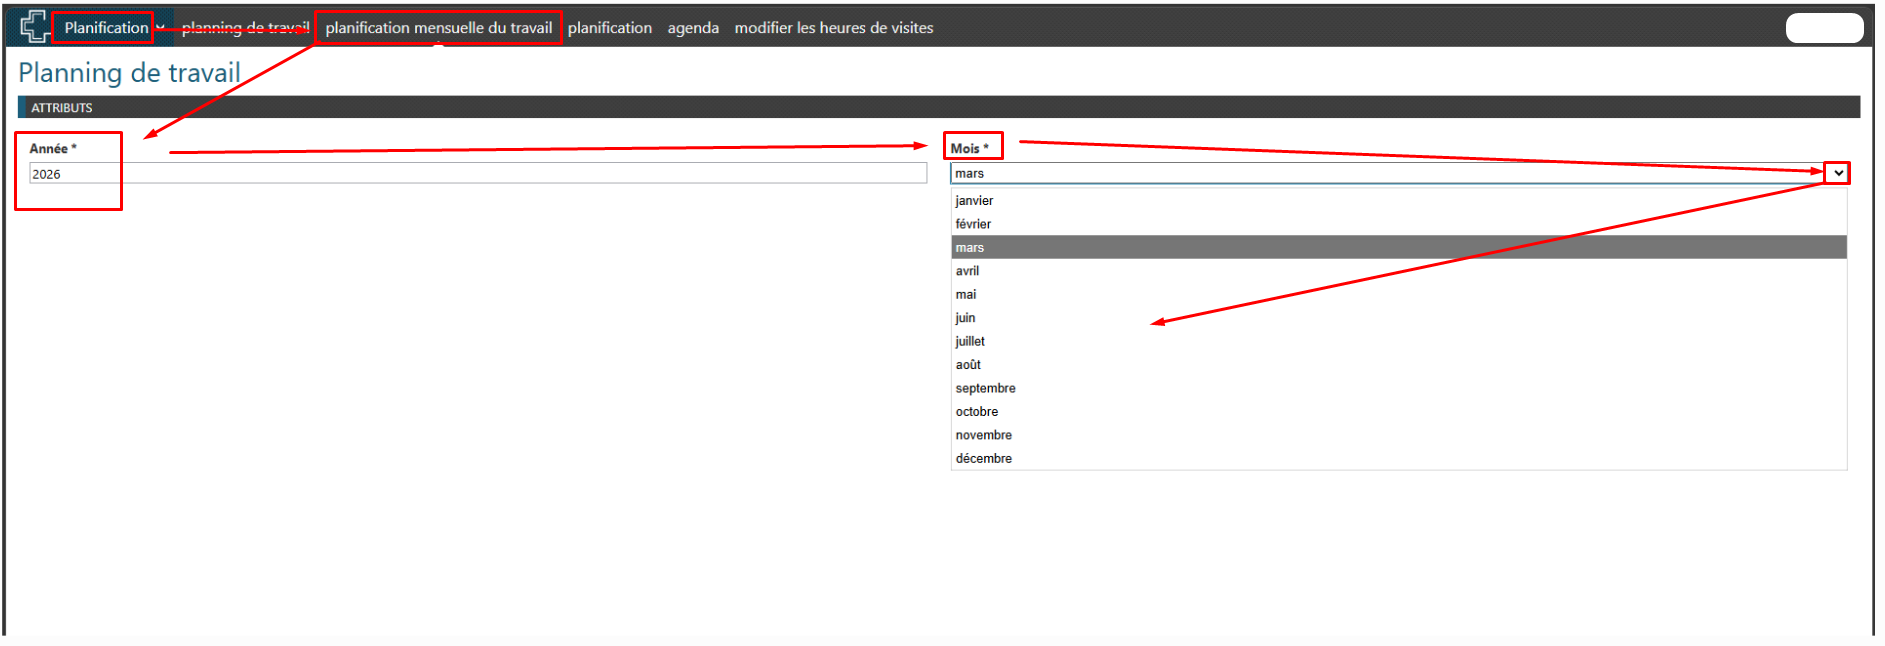Click the medical cross logo icon
Screen dimensions: 1885x646
(x=35, y=26)
